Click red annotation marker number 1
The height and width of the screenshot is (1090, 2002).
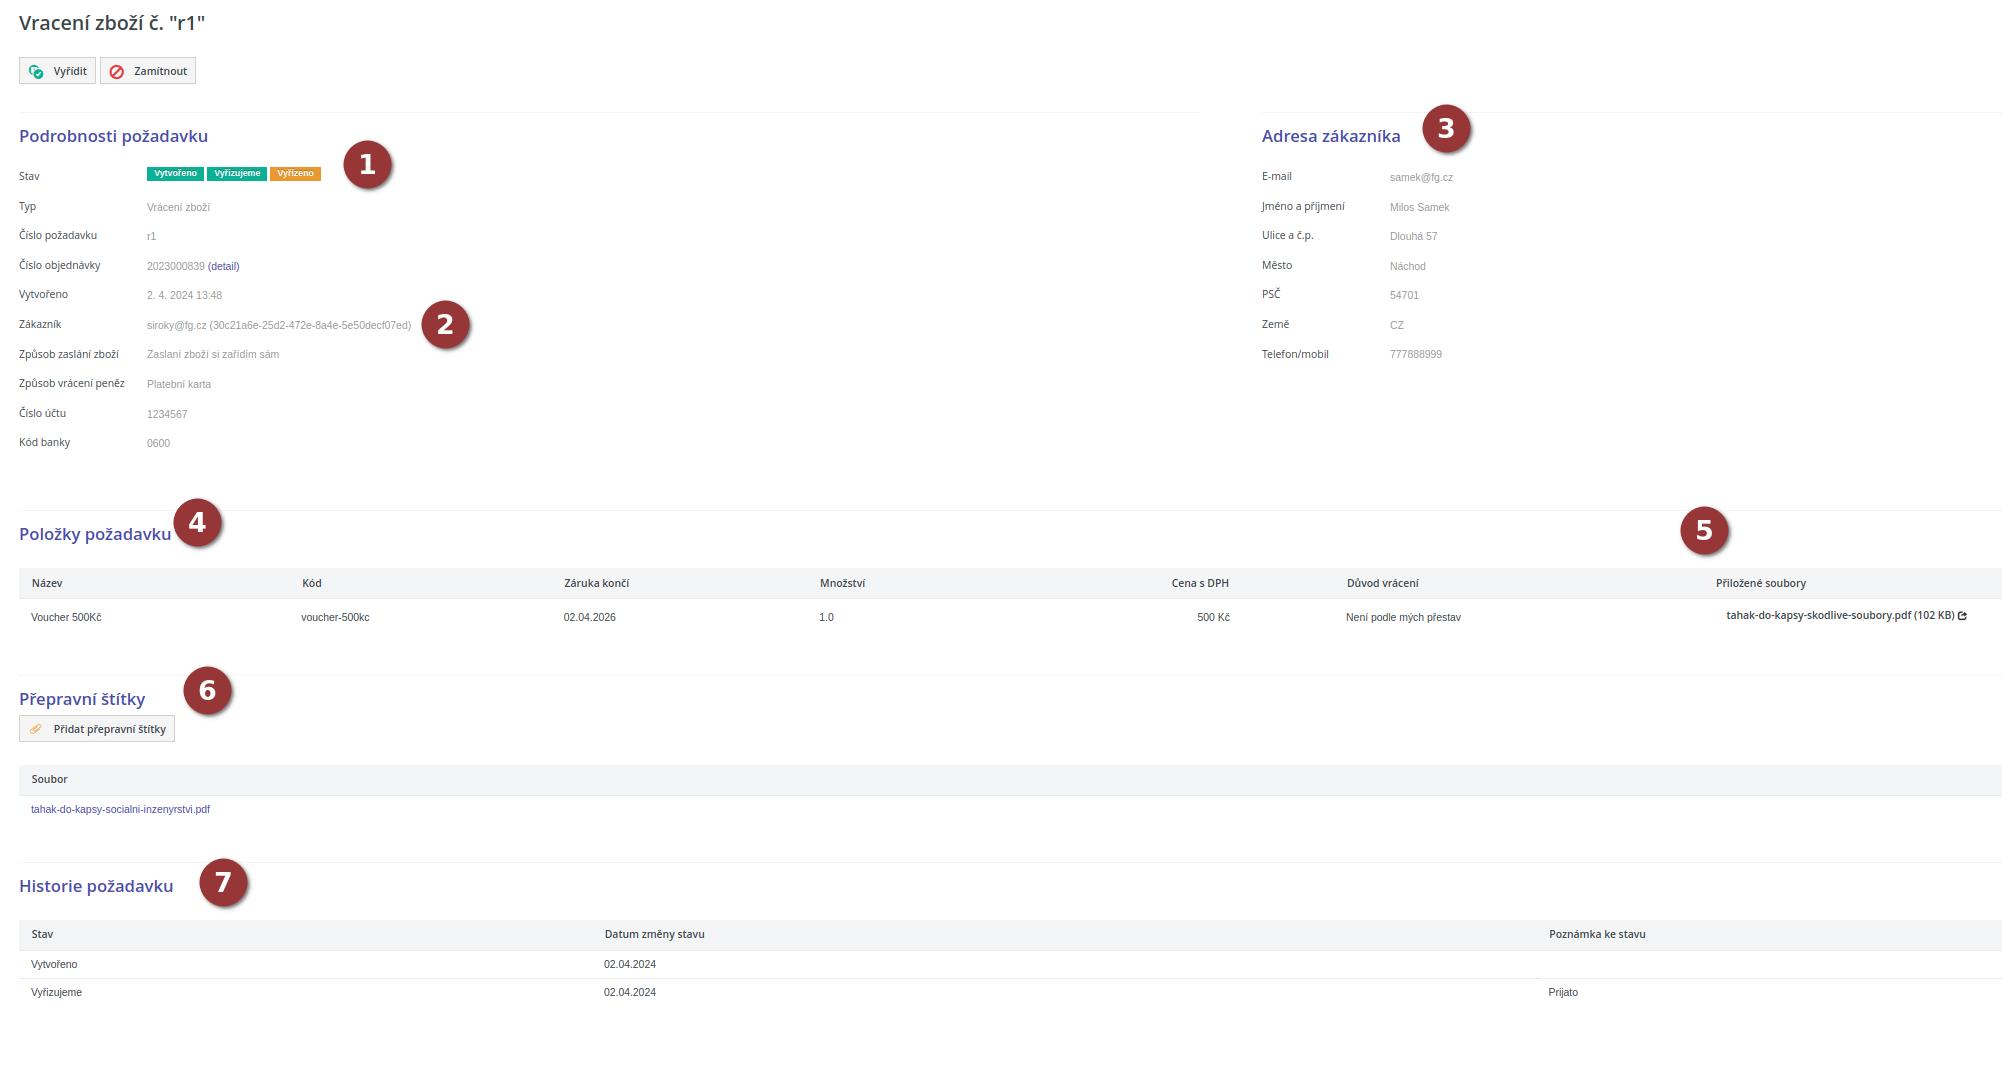click(x=367, y=165)
